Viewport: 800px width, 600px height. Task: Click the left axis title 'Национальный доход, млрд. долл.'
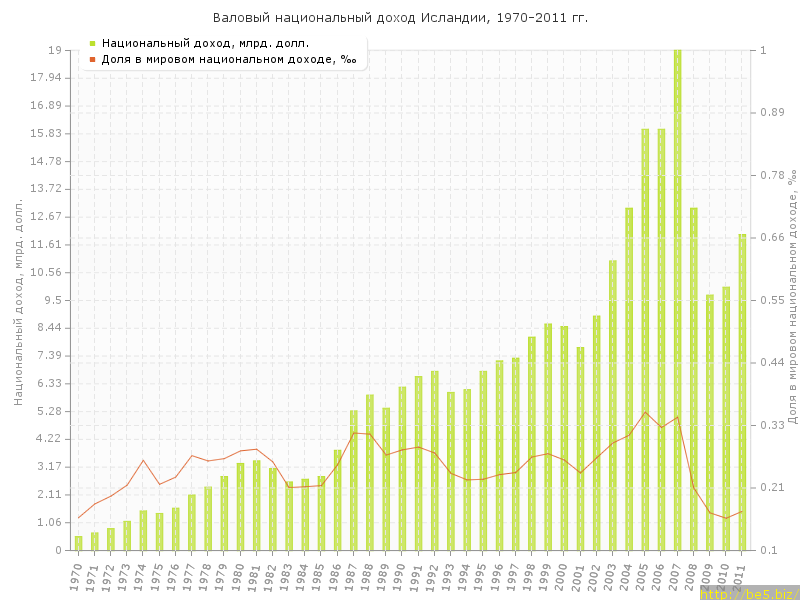[19, 300]
